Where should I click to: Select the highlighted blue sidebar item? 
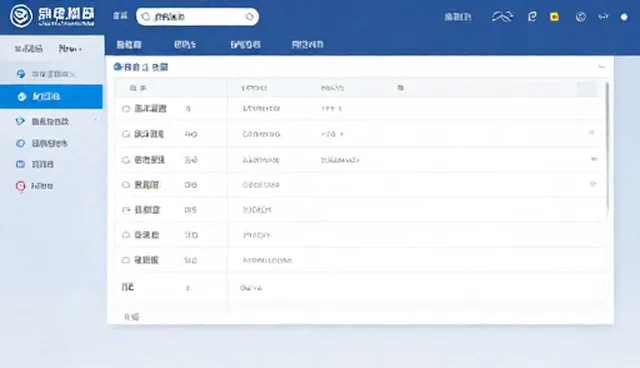51,97
